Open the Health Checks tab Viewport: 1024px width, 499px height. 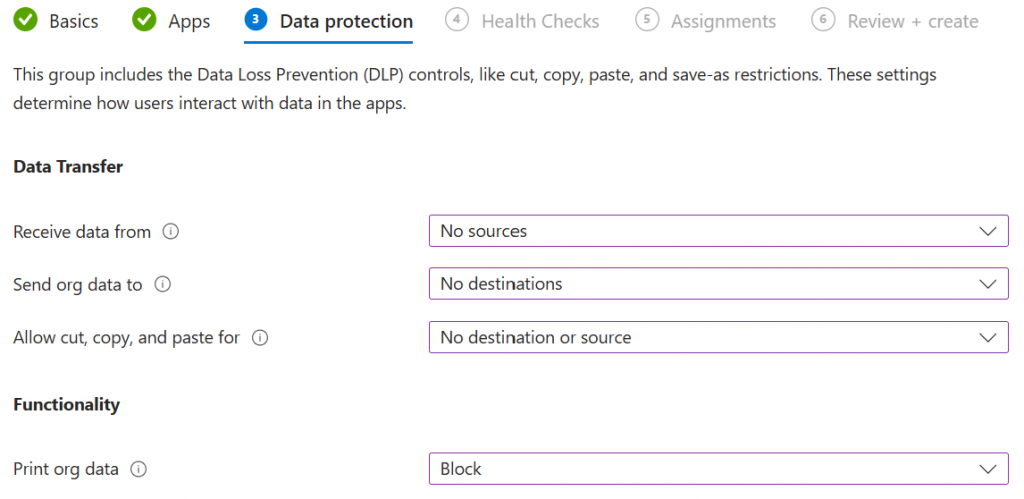point(540,21)
